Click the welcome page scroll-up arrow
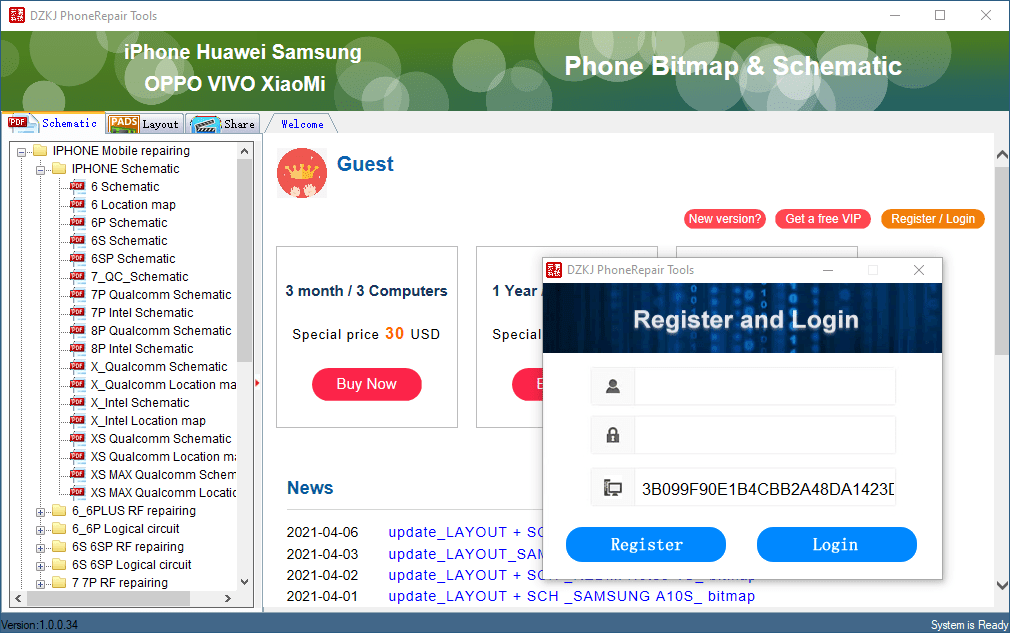This screenshot has height=633, width=1010. (1002, 155)
